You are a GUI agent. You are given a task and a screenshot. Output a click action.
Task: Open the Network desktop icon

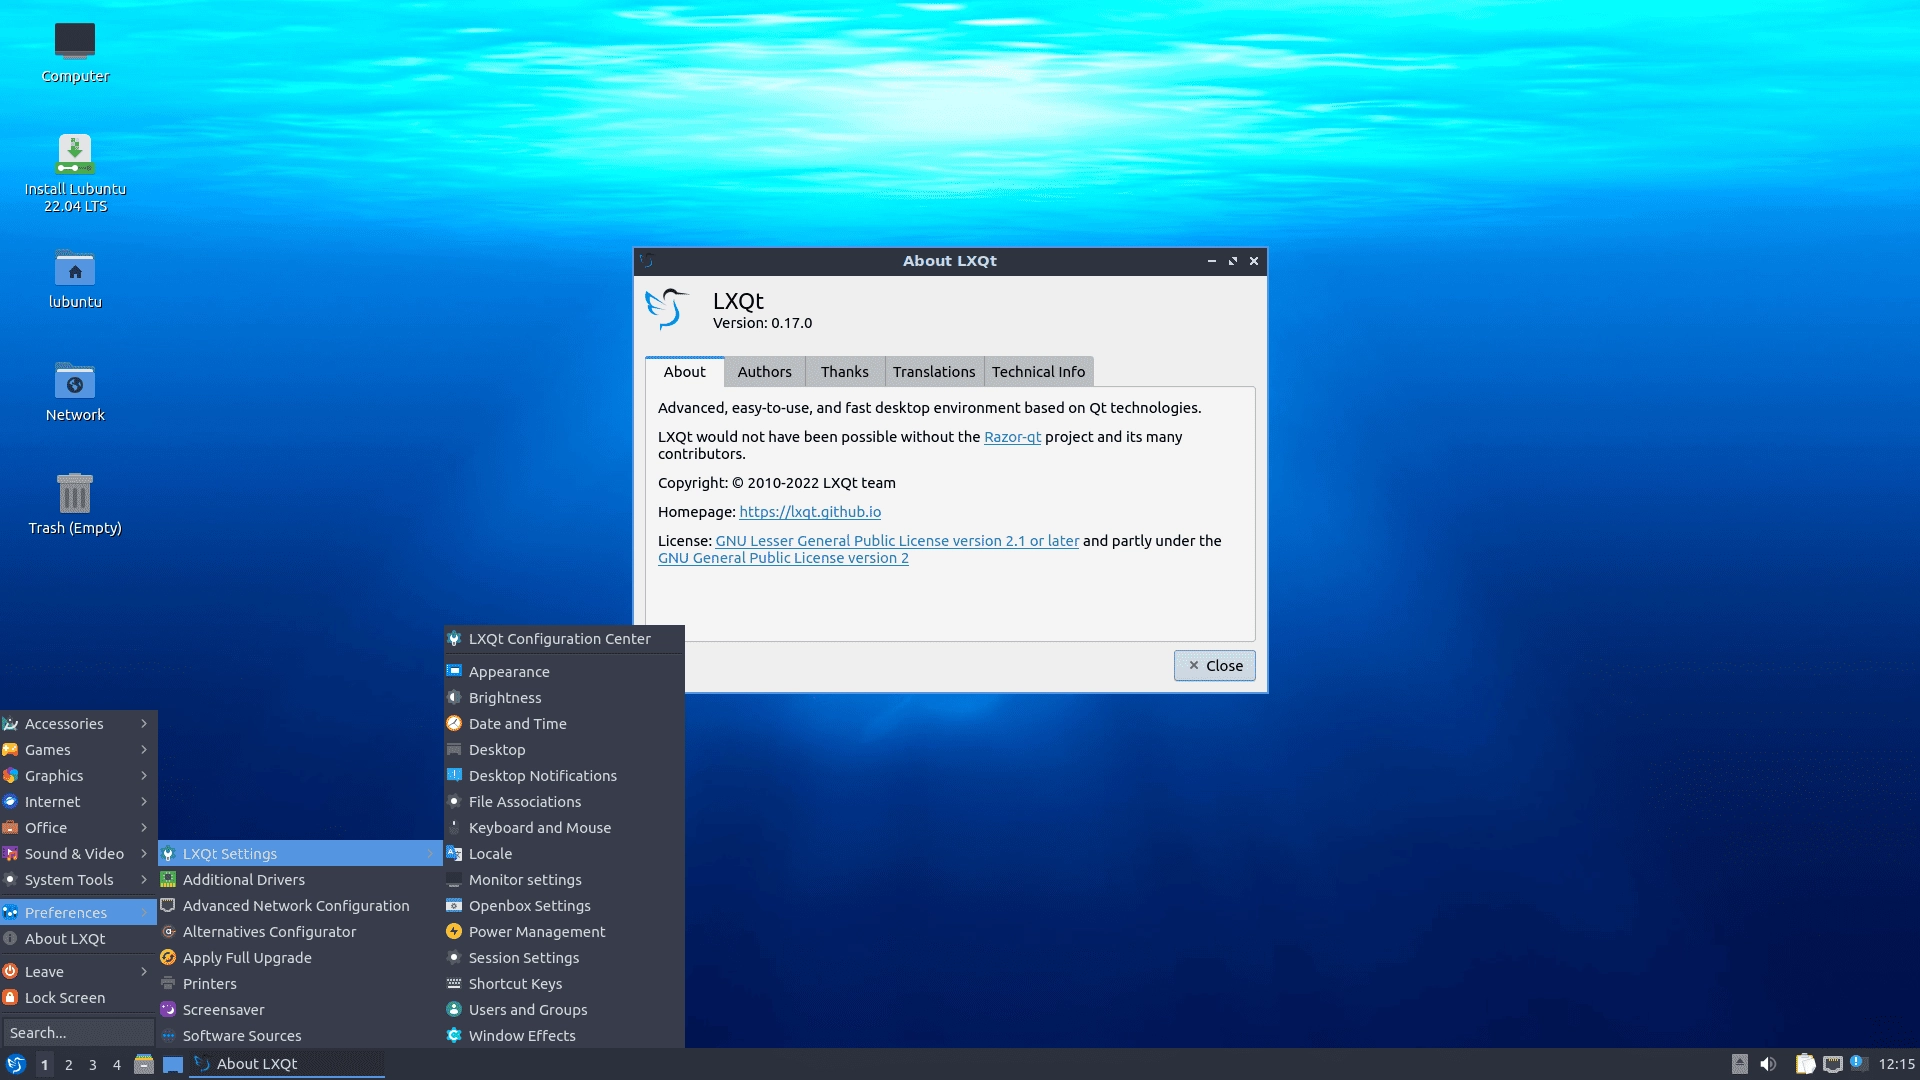pos(75,392)
